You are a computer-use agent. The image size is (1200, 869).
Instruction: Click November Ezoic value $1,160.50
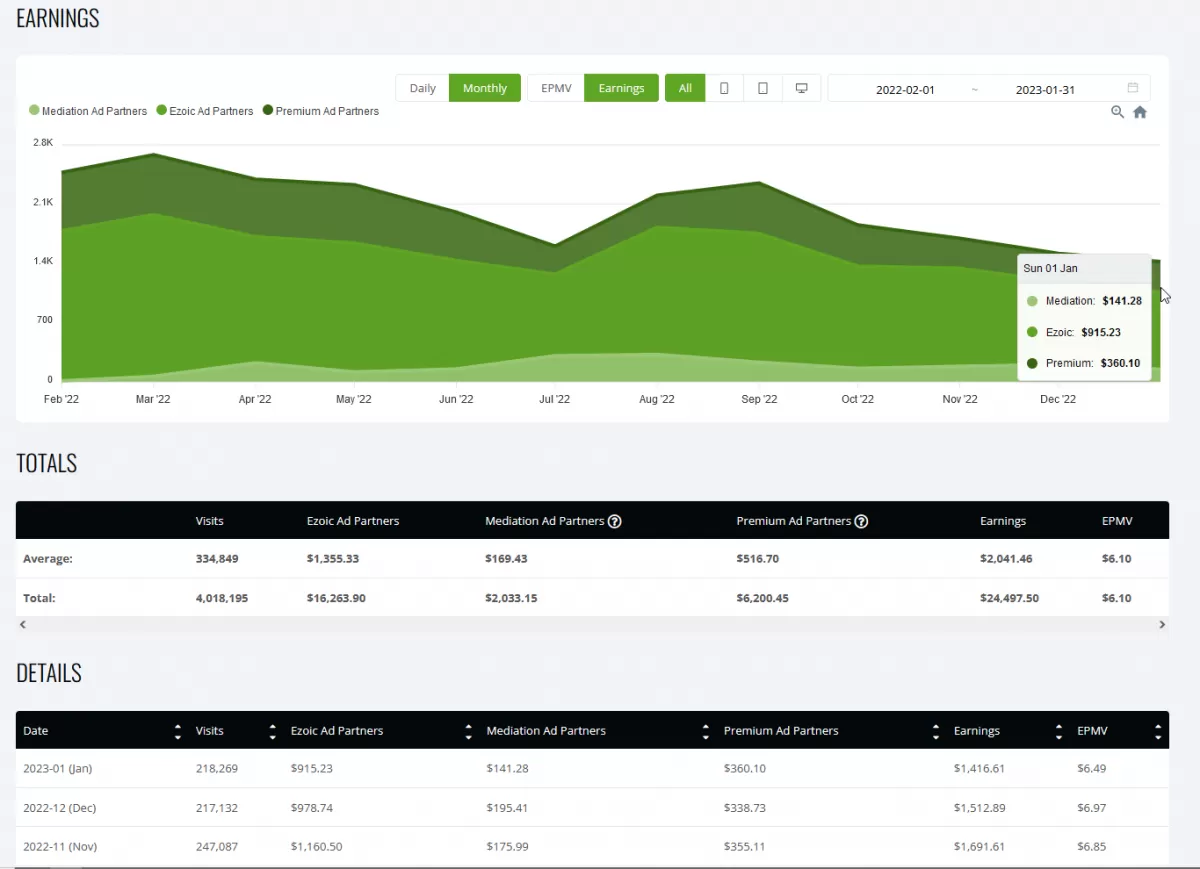[x=316, y=846]
